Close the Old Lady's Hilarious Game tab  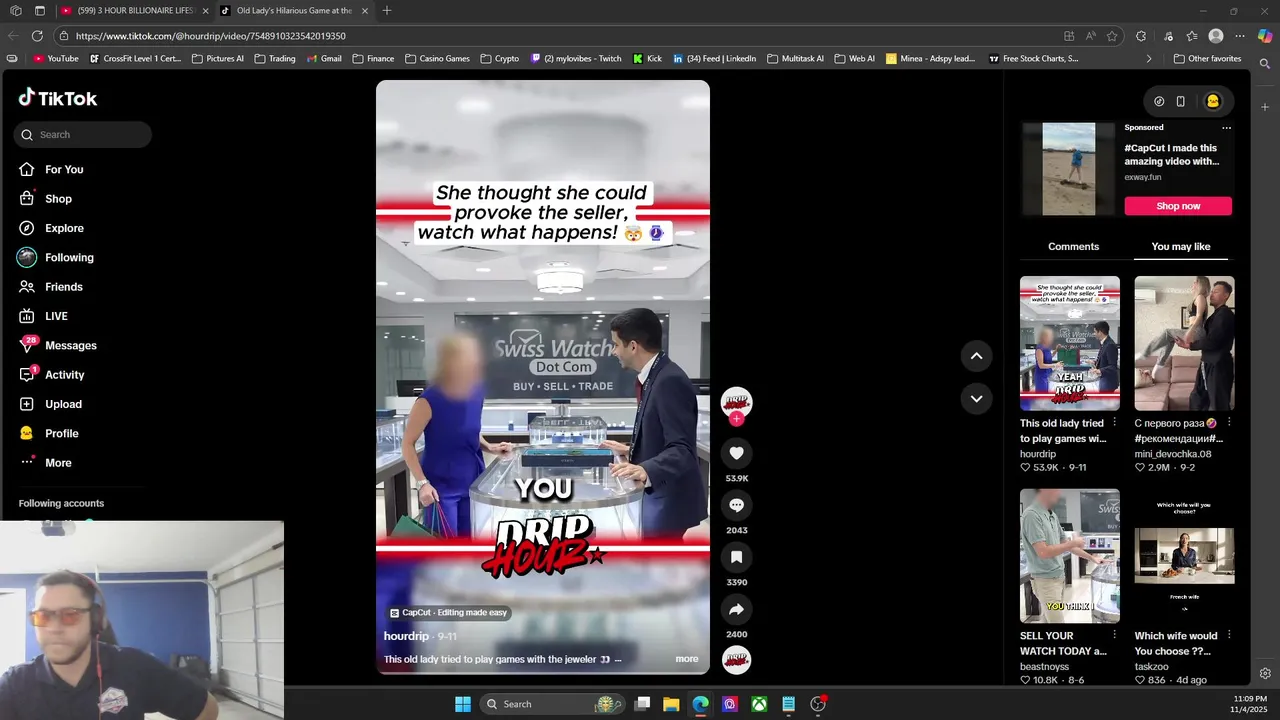[365, 11]
